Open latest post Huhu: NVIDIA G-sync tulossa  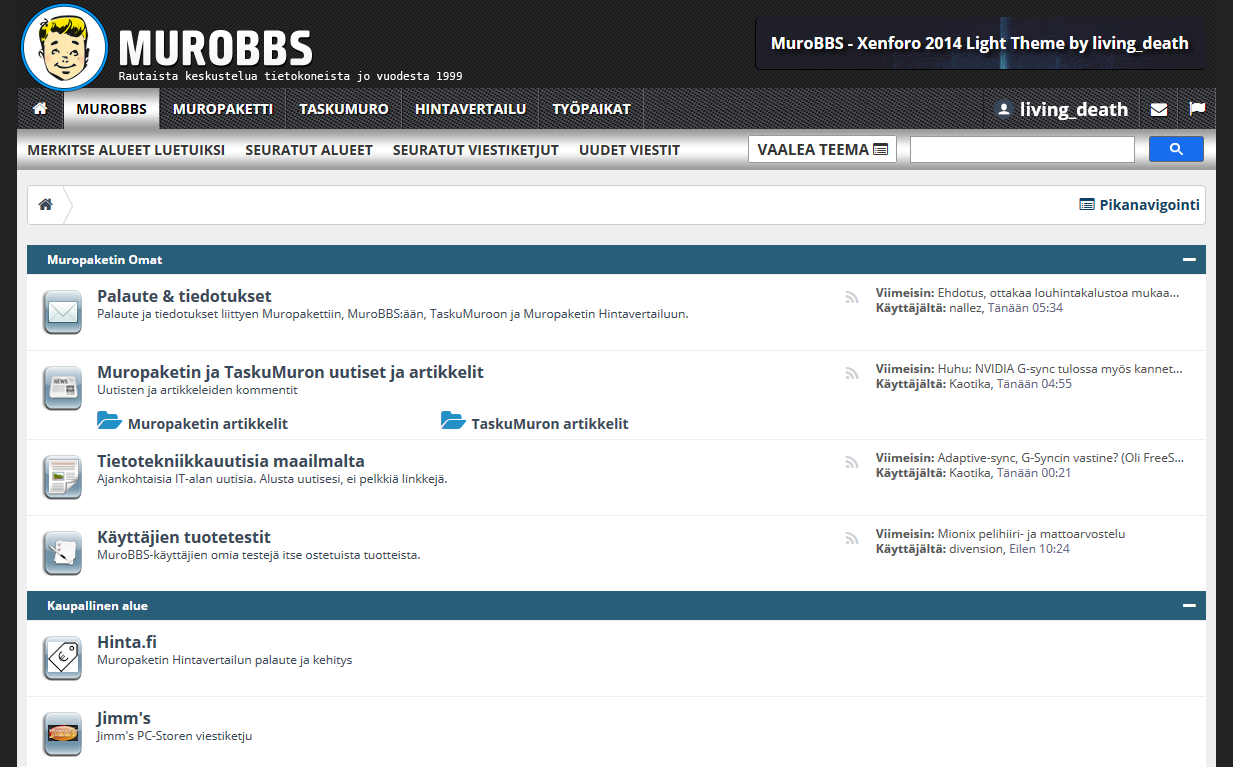click(x=1059, y=369)
